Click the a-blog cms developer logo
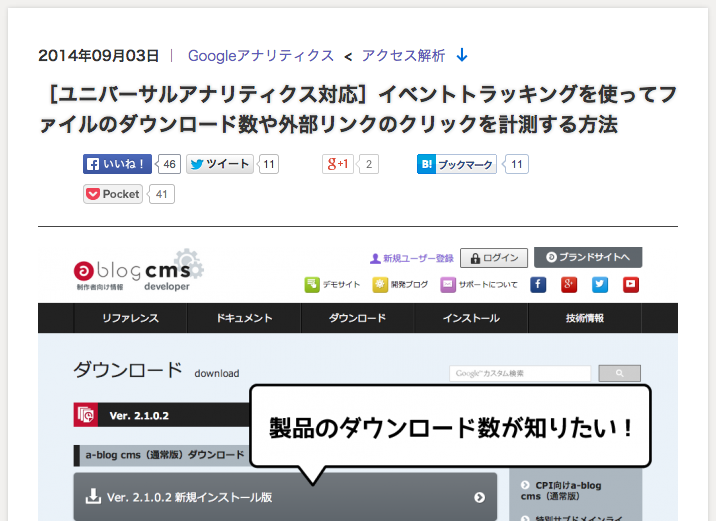This screenshot has width=716, height=521. [x=139, y=270]
